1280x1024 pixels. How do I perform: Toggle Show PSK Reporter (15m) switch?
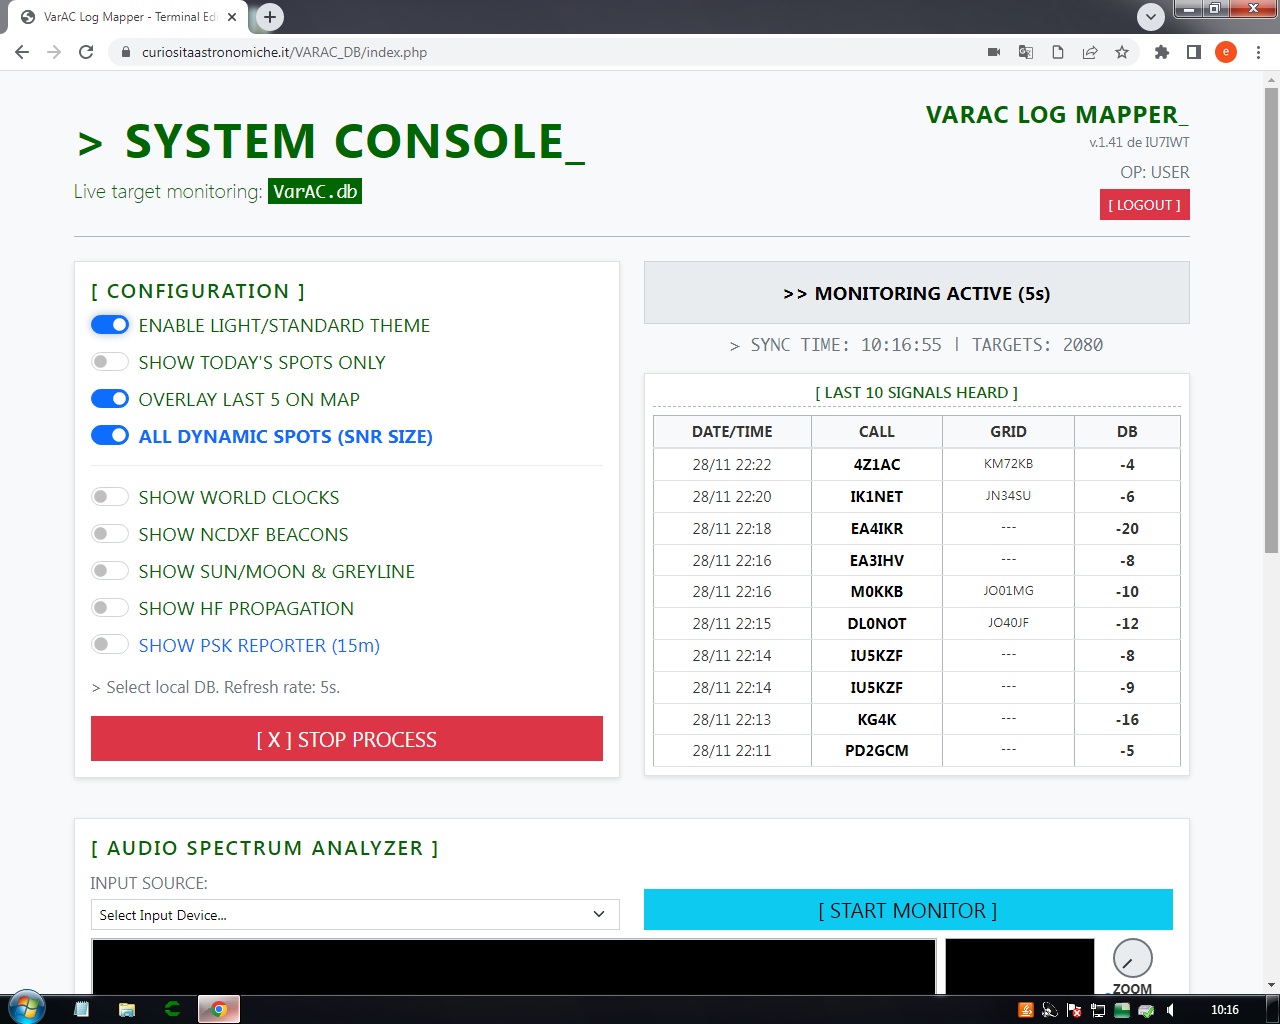point(110,645)
